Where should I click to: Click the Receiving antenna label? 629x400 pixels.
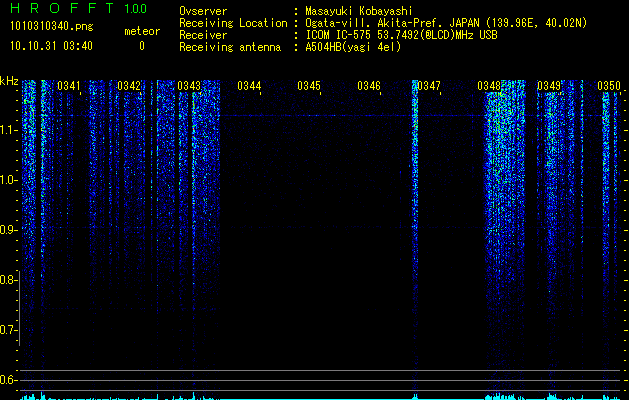coord(230,47)
